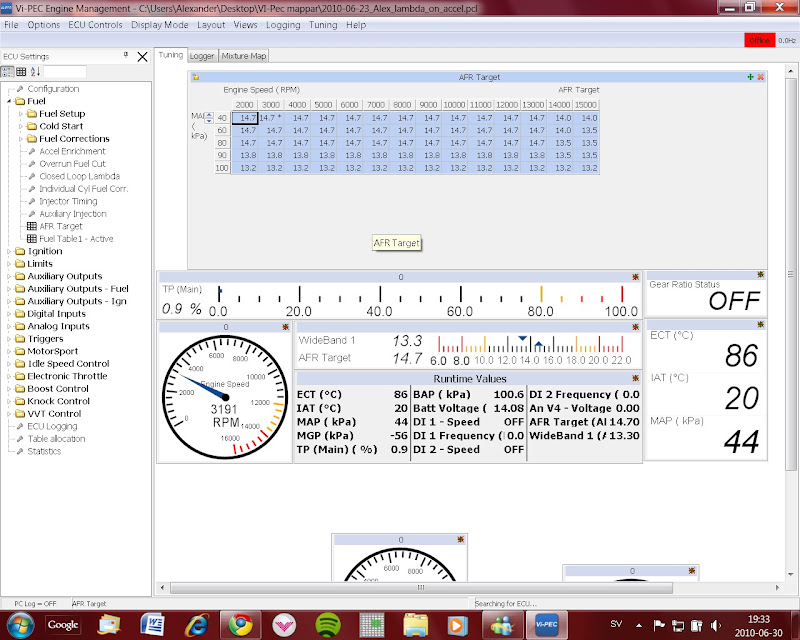Viewport: 800px width, 640px height.
Task: Pin the ECU Settings panel
Action: tap(126, 55)
